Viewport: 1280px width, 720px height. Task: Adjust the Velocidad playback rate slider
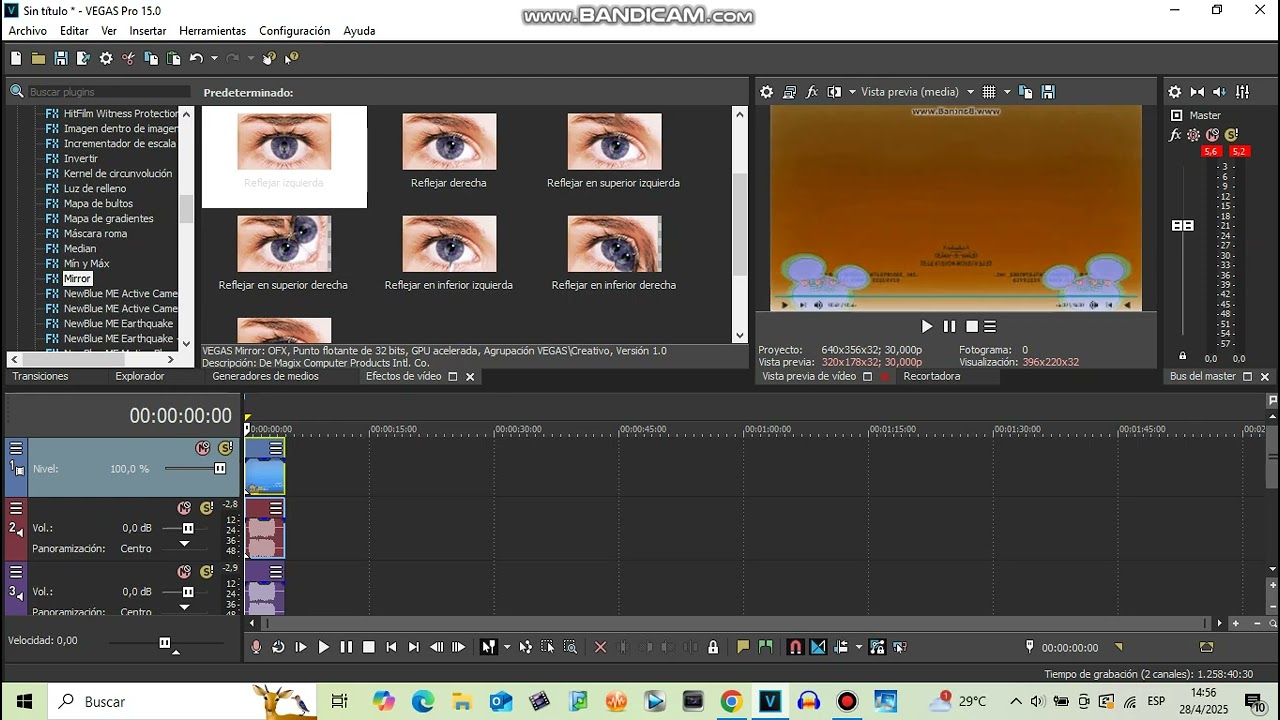165,642
